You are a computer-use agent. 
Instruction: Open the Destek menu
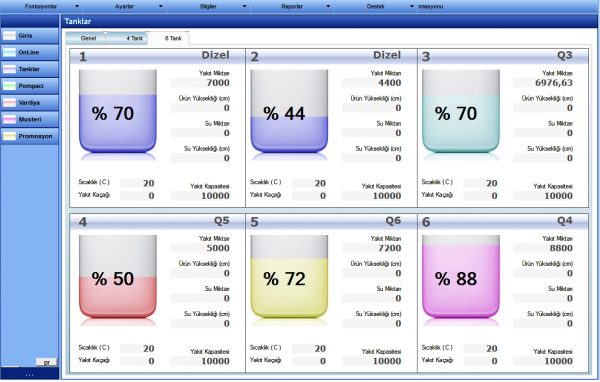point(376,7)
